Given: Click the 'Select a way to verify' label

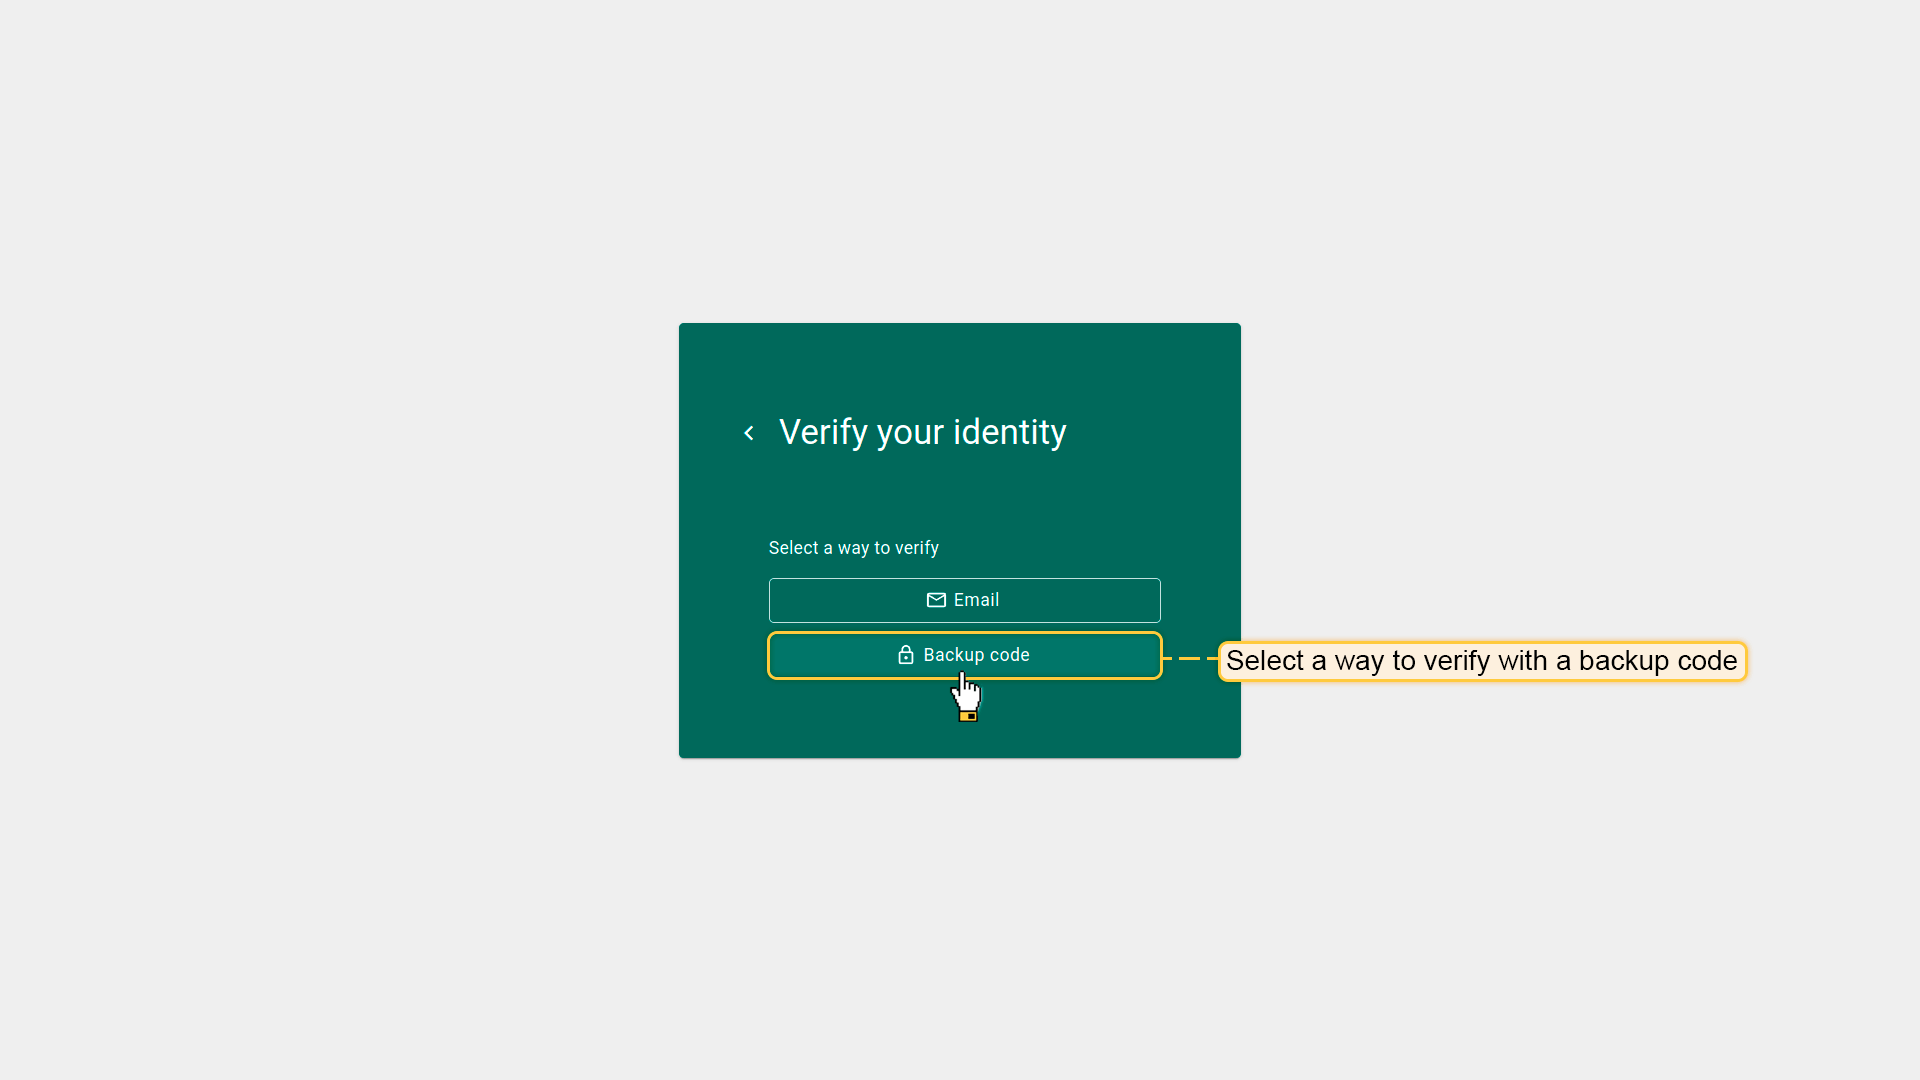Looking at the screenshot, I should pyautogui.click(x=853, y=548).
